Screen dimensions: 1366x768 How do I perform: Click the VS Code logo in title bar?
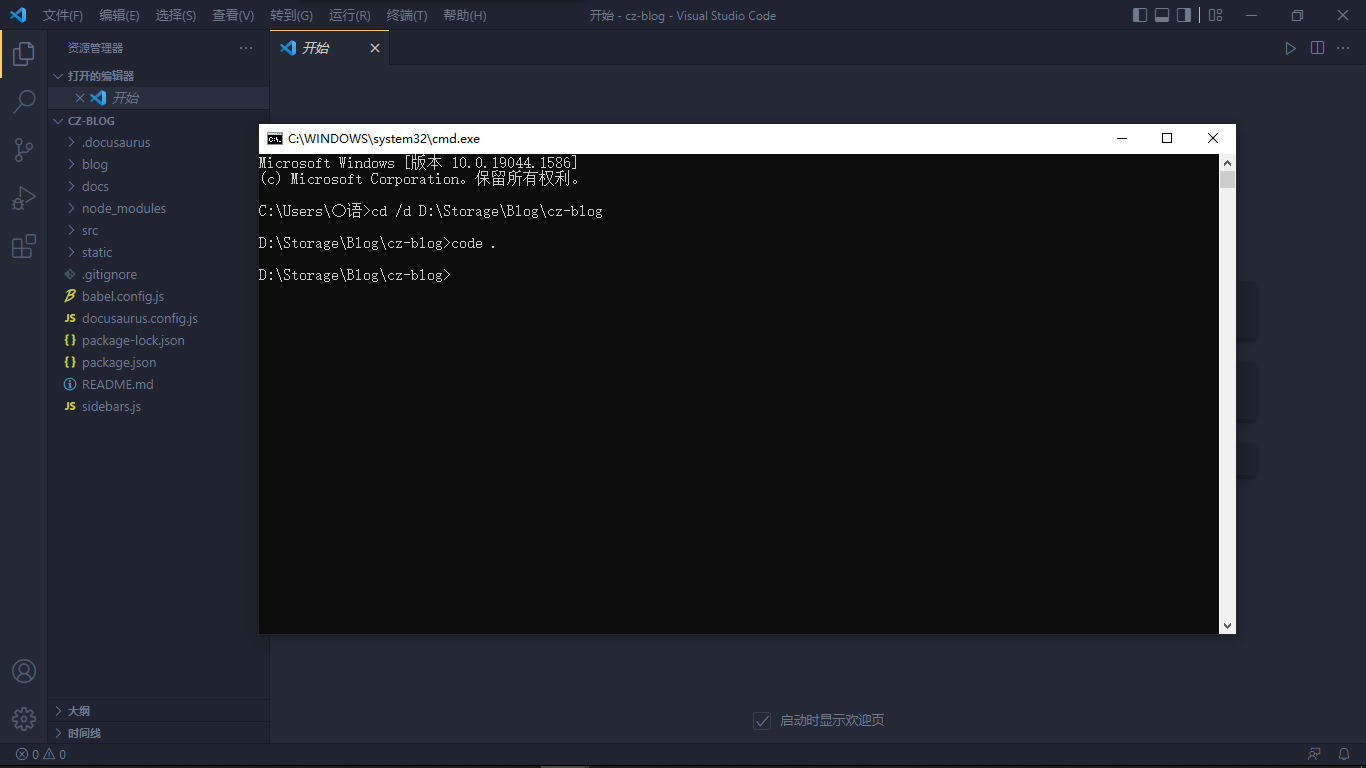pyautogui.click(x=18, y=15)
